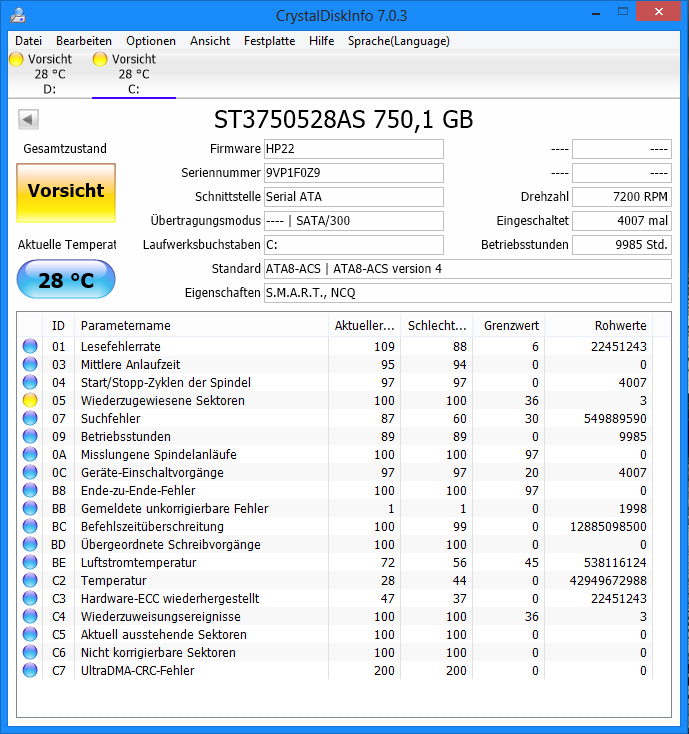689x734 pixels.
Task: Switch to the C: drive tab
Action: click(x=134, y=74)
